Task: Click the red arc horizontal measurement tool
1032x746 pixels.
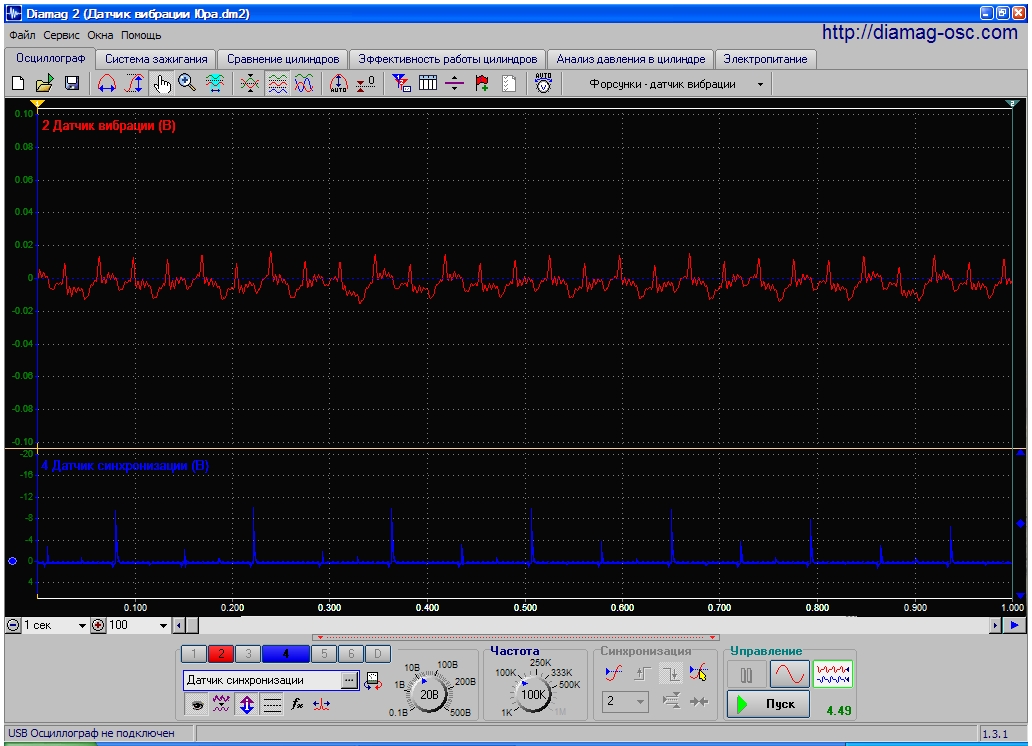Action: coord(107,84)
